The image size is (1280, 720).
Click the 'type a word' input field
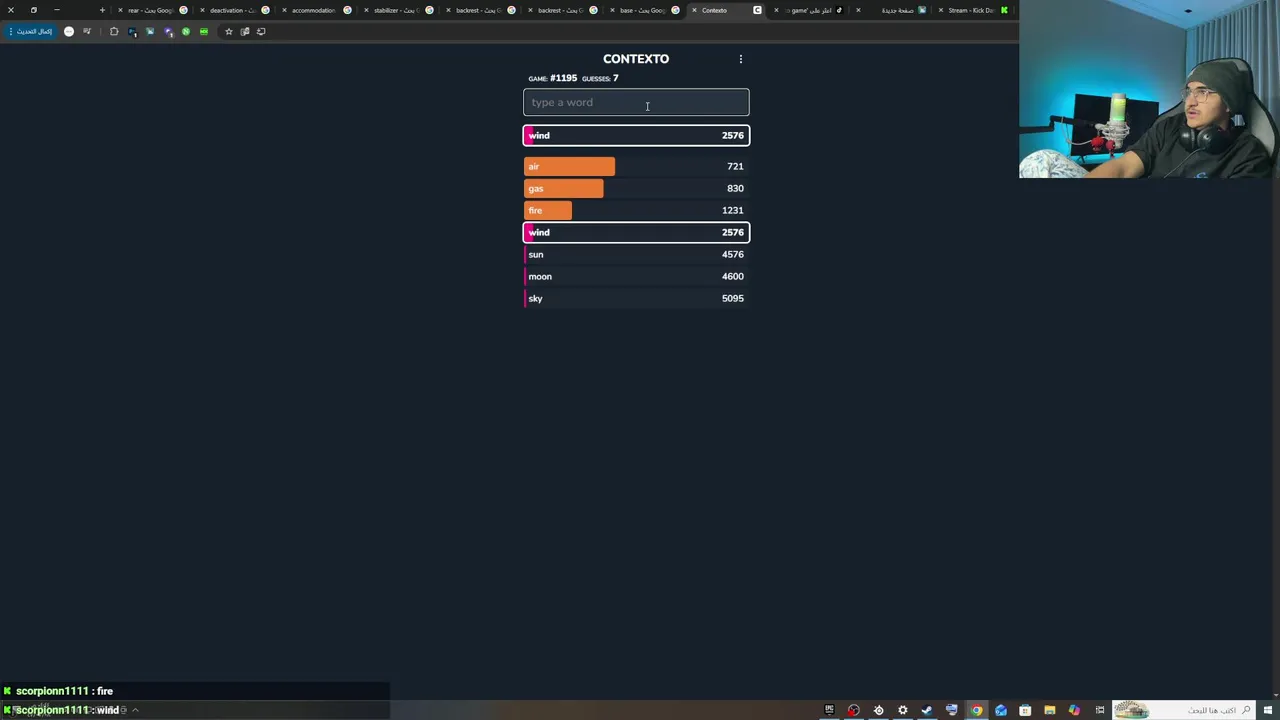point(636,102)
